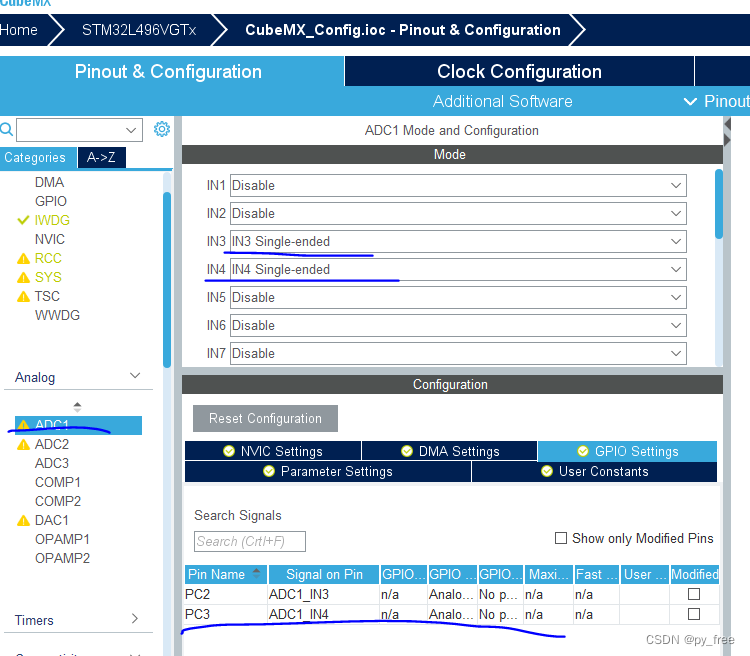
Task: Click CubeMX_Config.ioc breadcrumb
Action: click(x=403, y=30)
